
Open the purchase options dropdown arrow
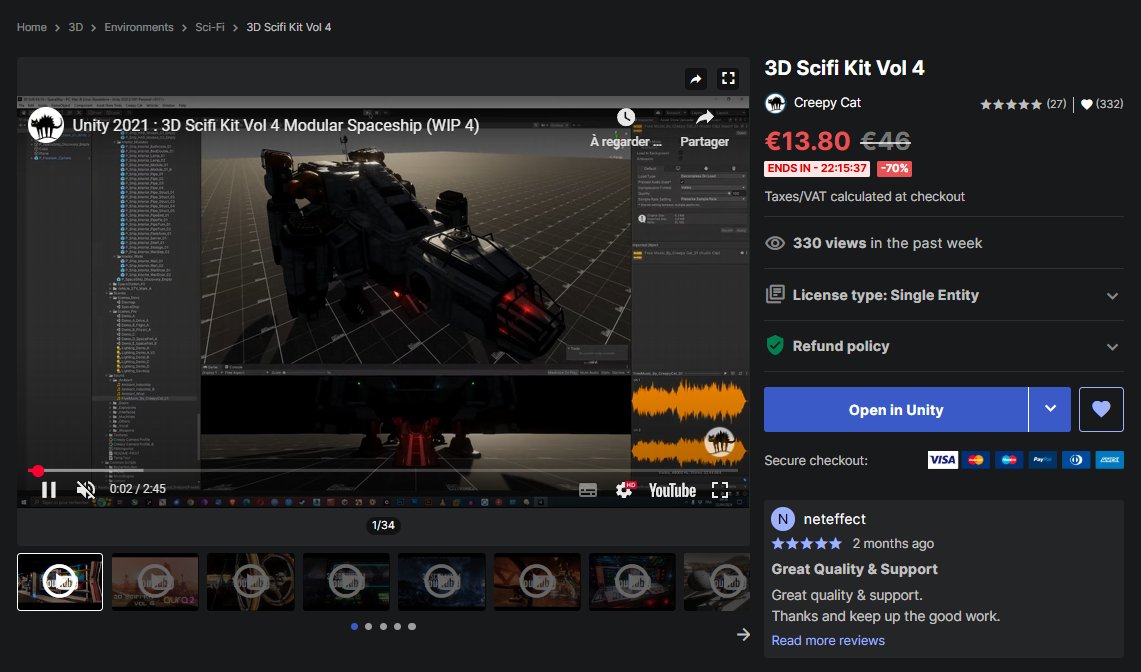tap(1050, 409)
